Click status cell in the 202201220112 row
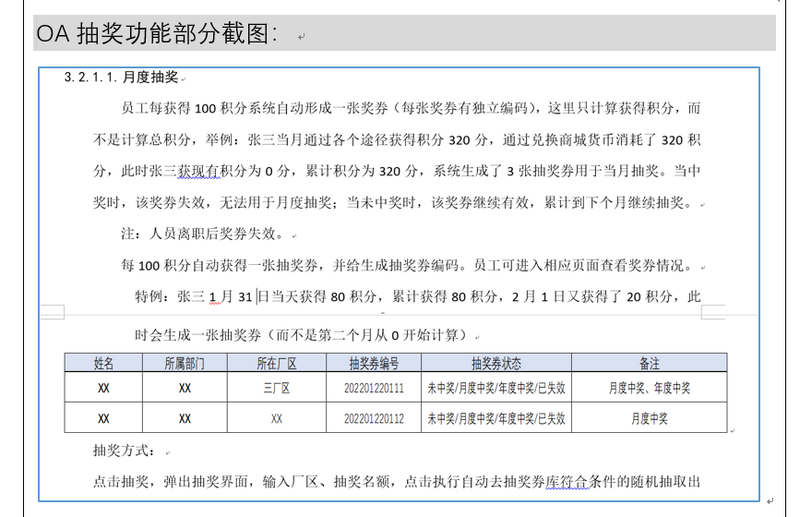The height and width of the screenshot is (517, 800). 496,418
